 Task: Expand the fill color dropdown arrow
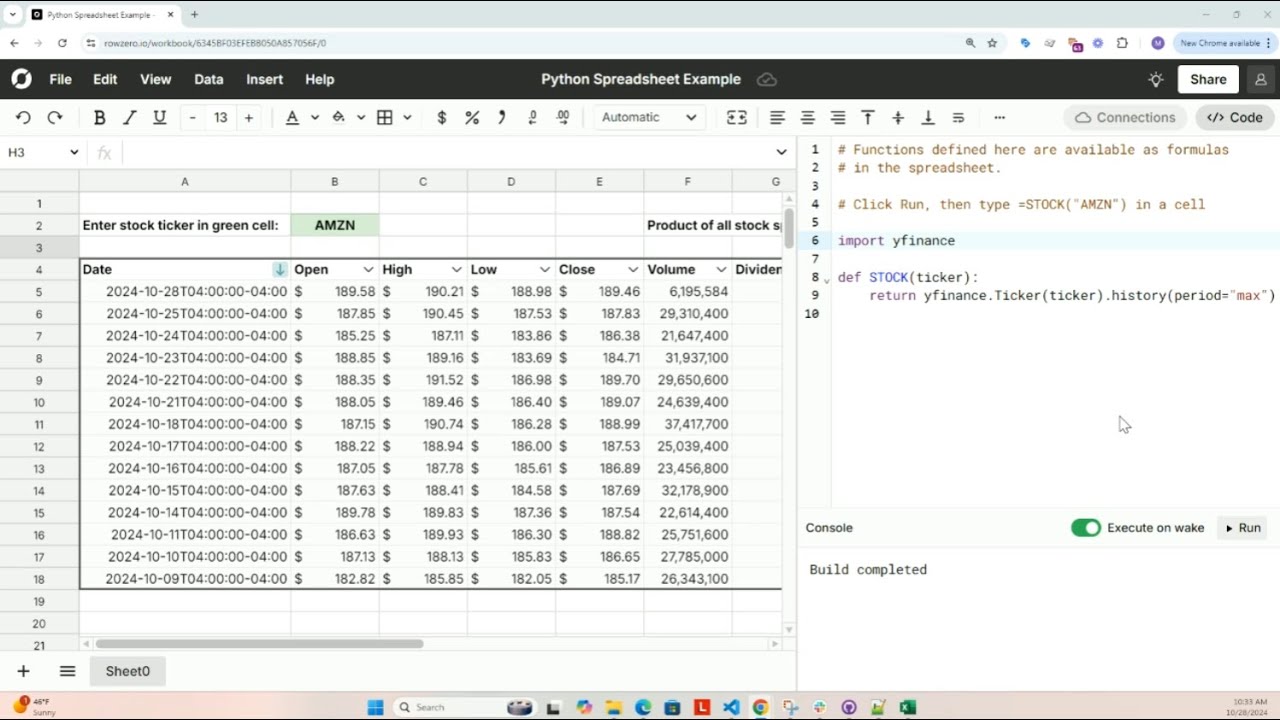[361, 118]
